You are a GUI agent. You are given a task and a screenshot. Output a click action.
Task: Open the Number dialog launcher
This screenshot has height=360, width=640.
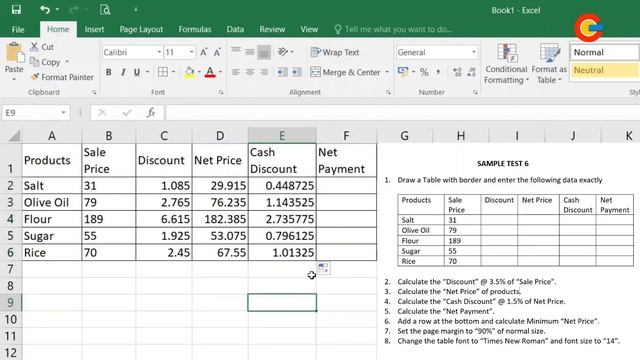475,93
